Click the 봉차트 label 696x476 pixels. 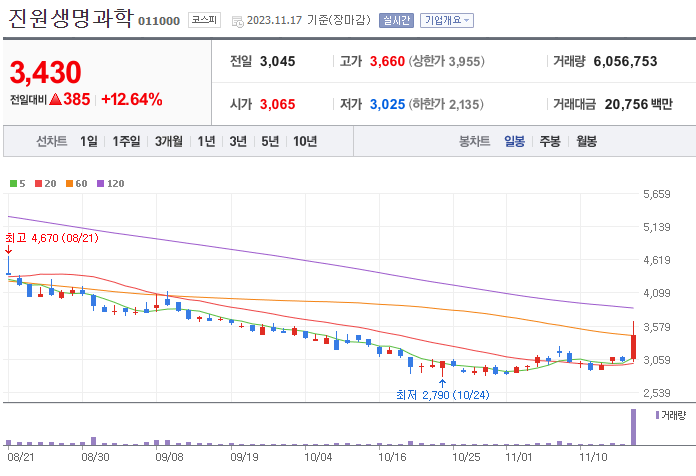[475, 142]
